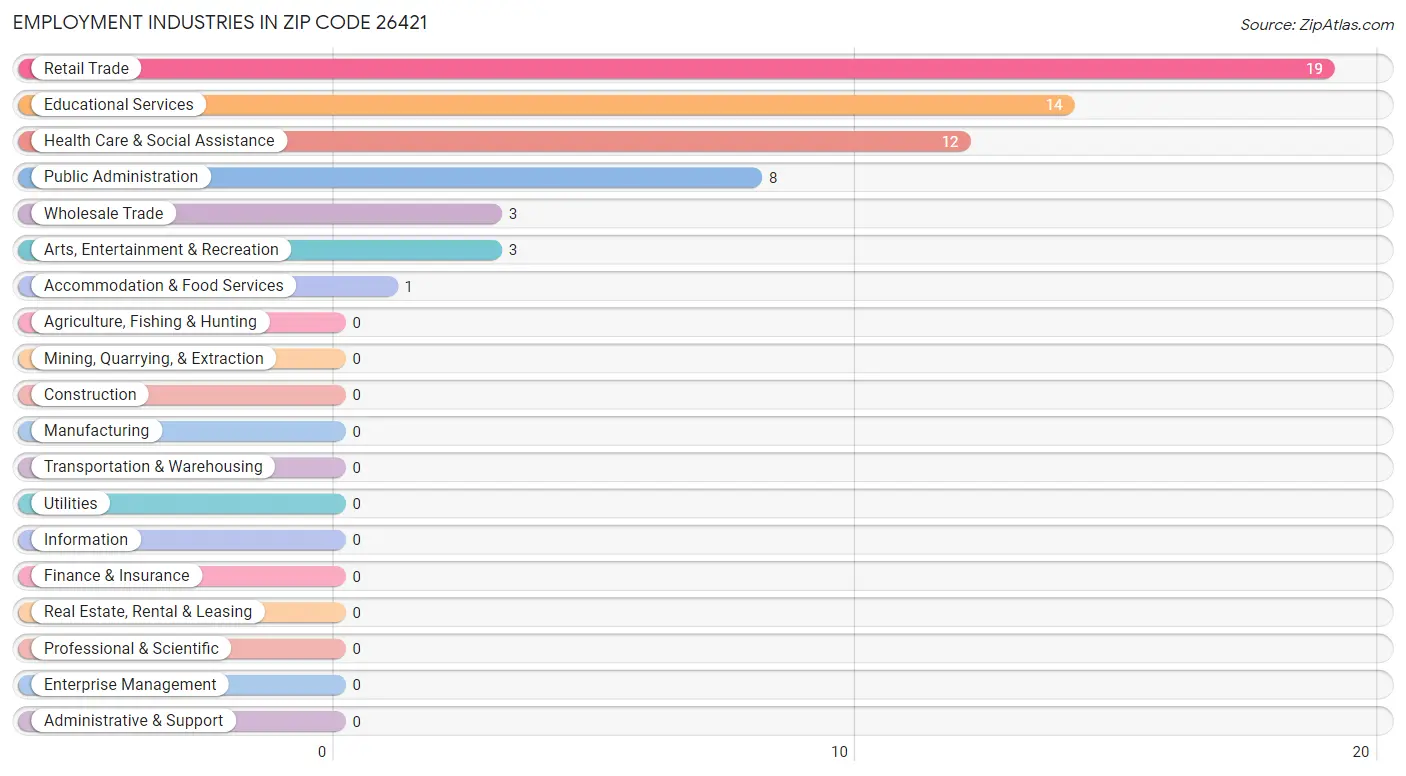Viewport: 1406px width, 776px height.
Task: Click the x-axis tick label 20
Action: (1360, 752)
